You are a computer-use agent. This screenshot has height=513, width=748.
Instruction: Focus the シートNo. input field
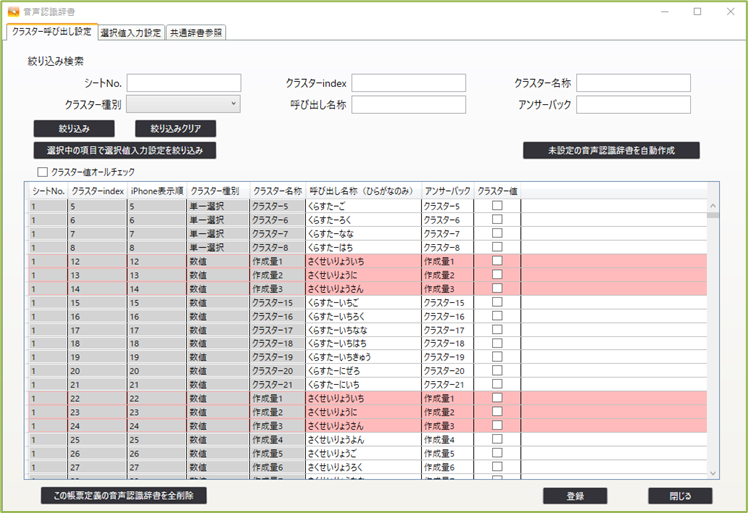click(183, 83)
